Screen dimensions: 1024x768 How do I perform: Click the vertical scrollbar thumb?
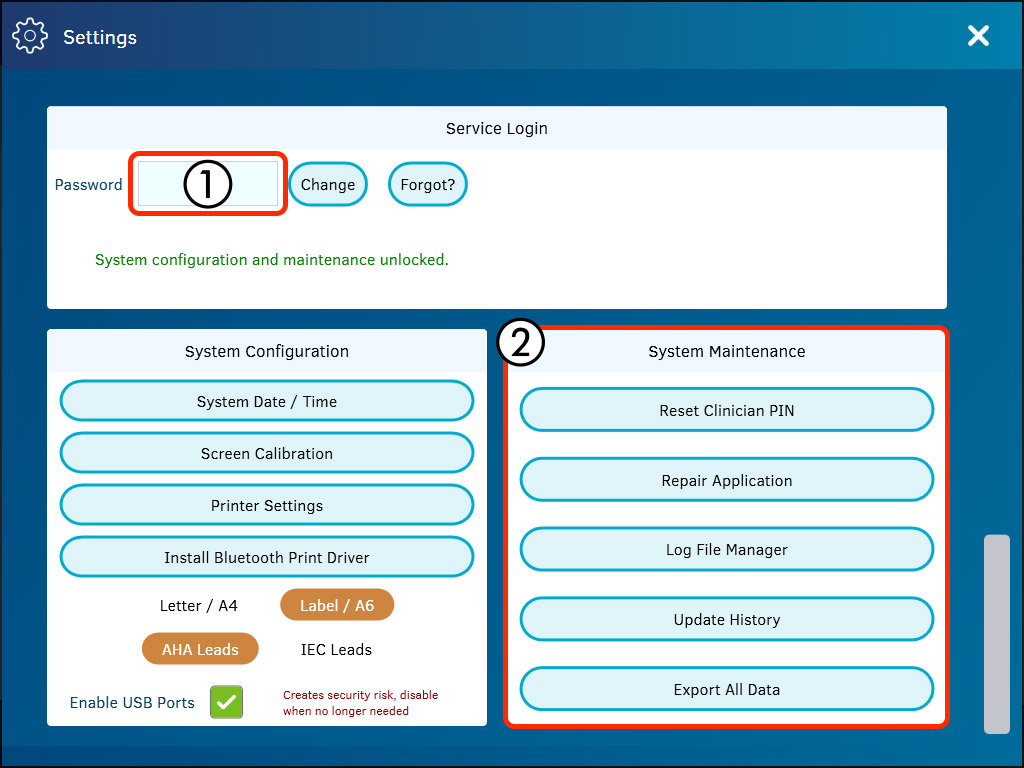pos(996,634)
